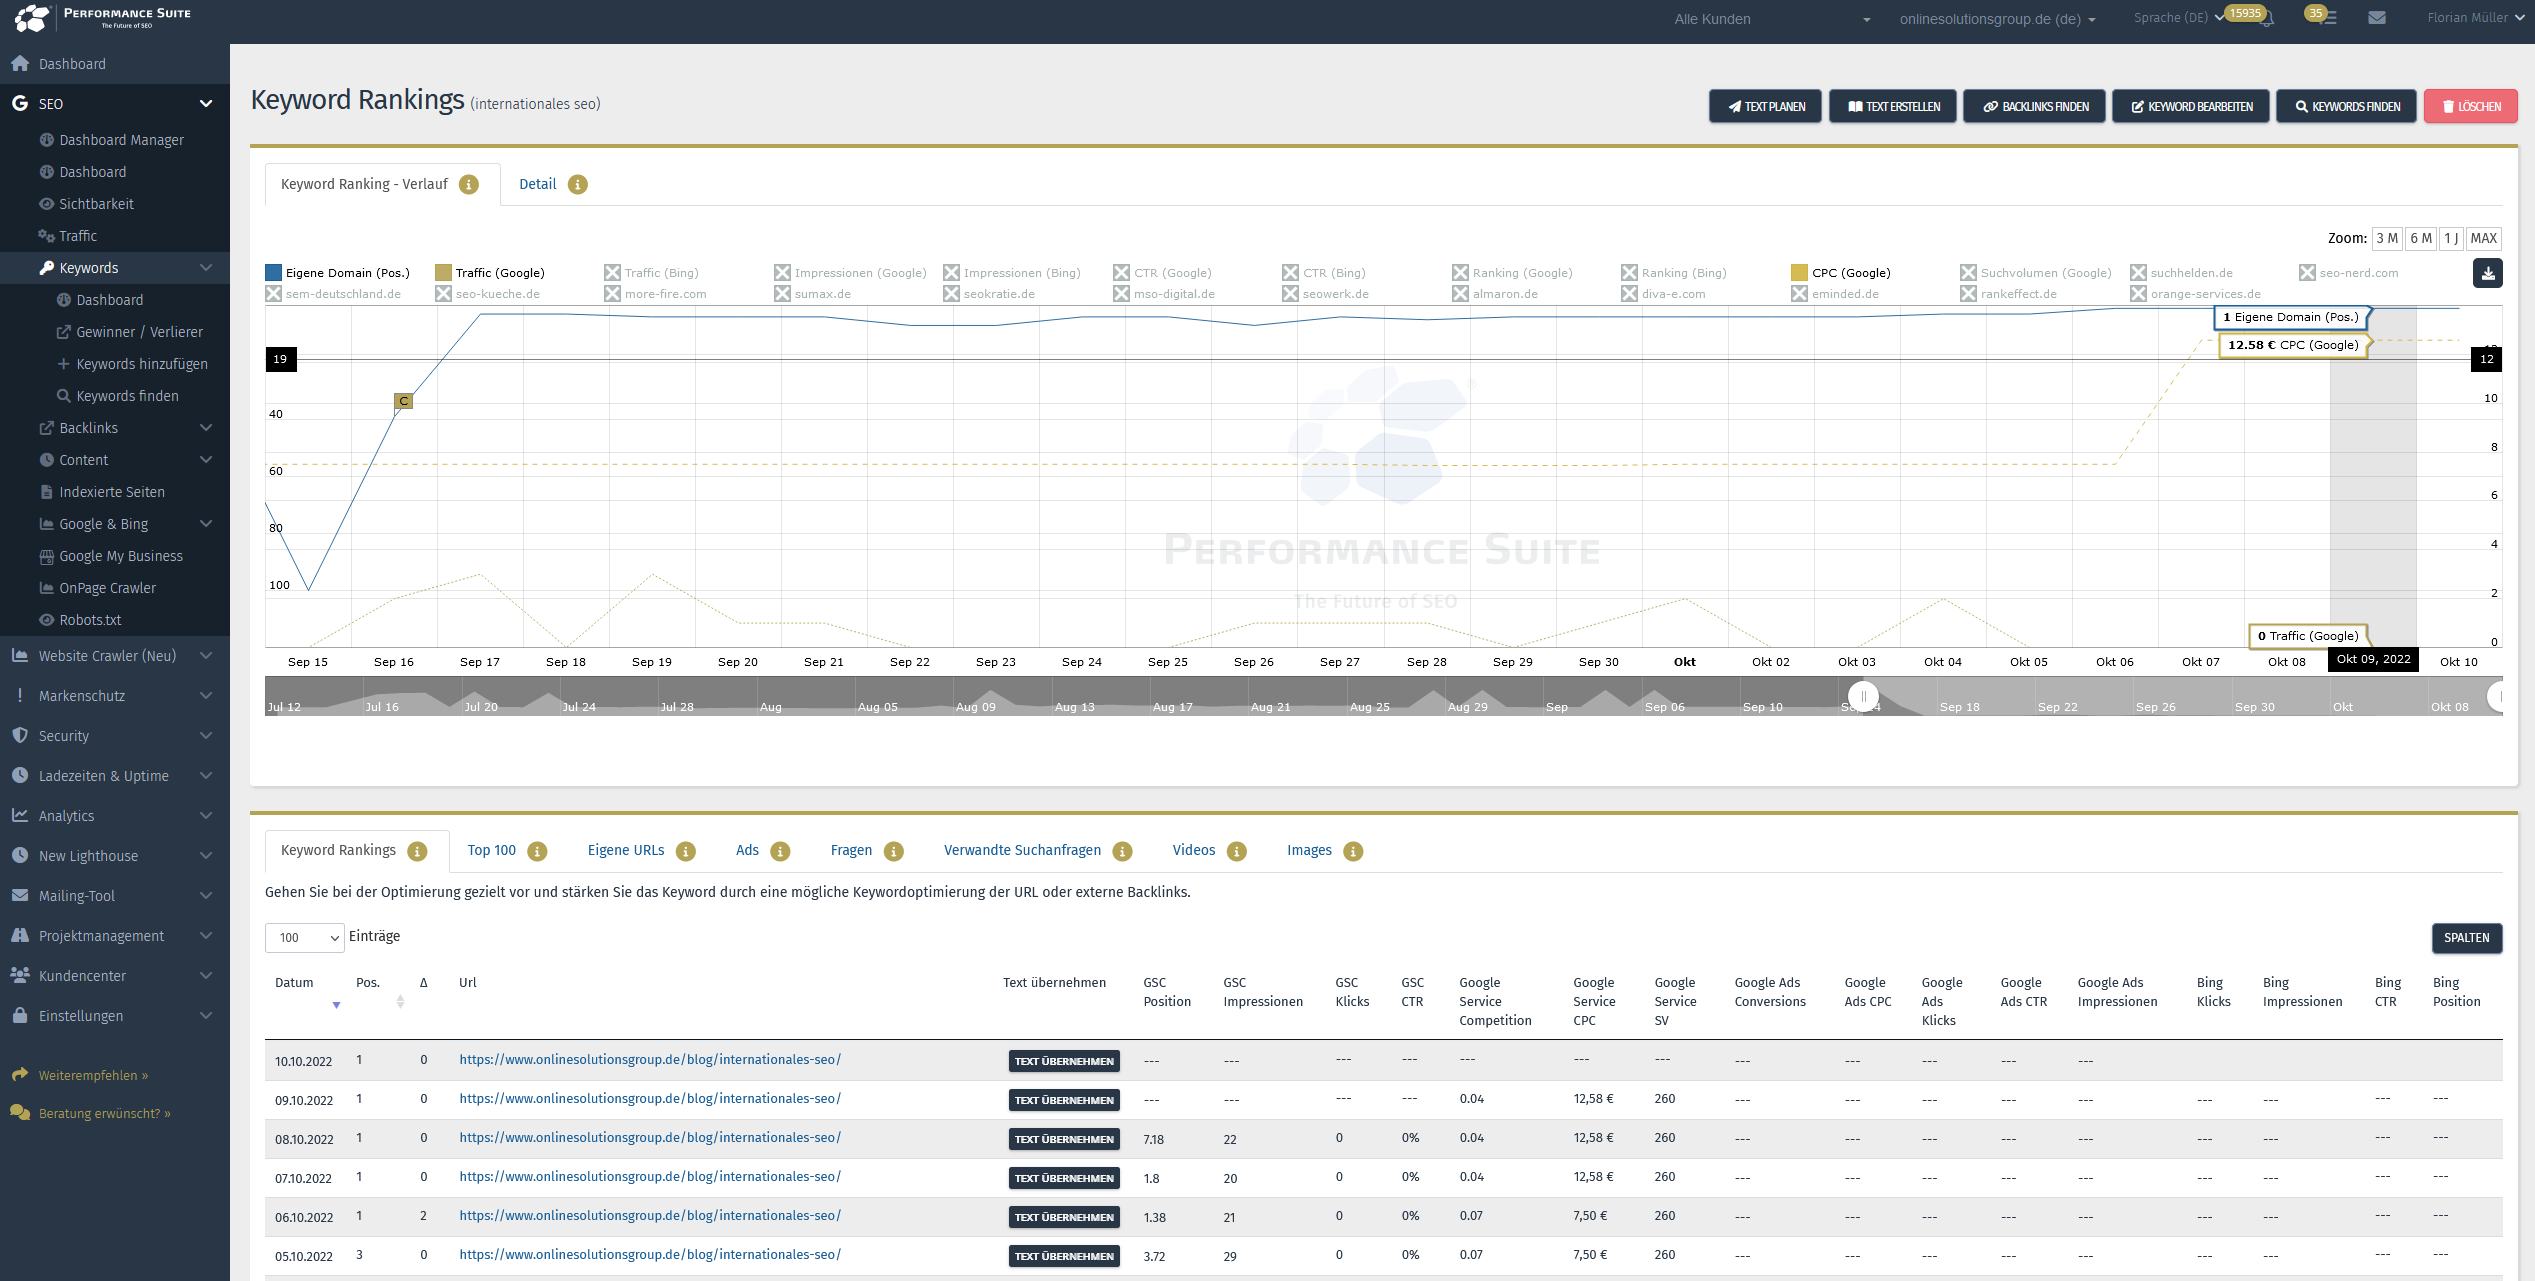
Task: Toggle CPC (Google) chart series
Action: click(x=1841, y=273)
